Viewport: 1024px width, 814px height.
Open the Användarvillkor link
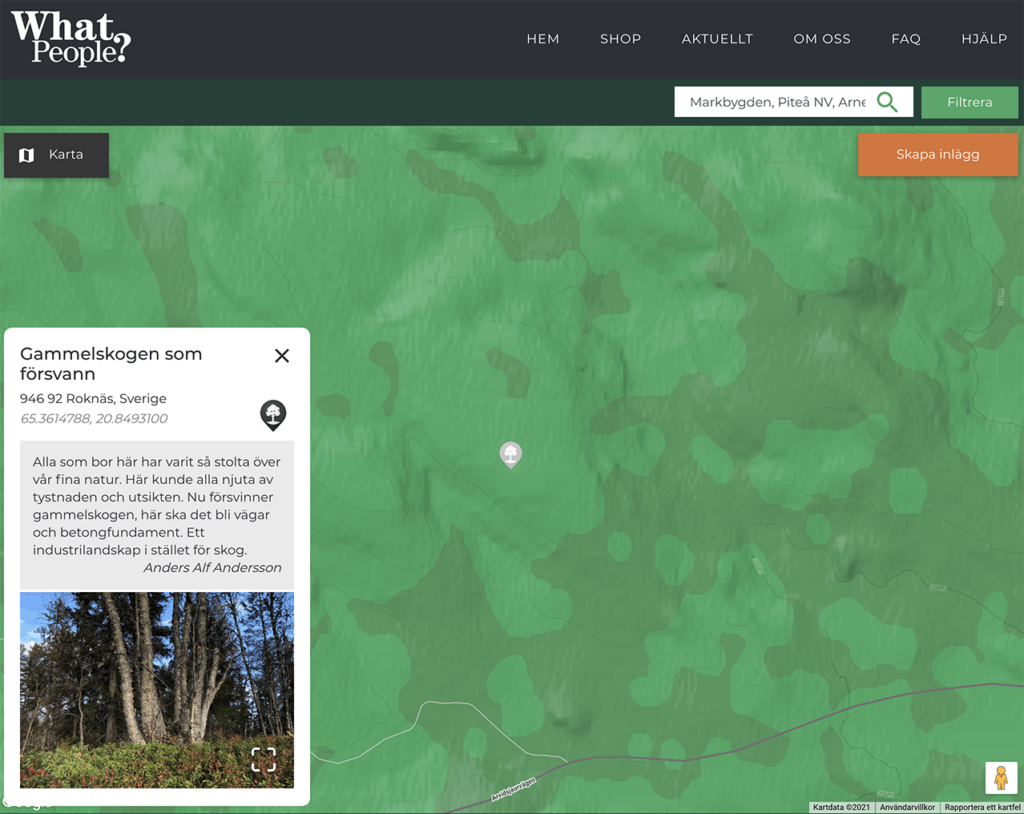[906, 807]
